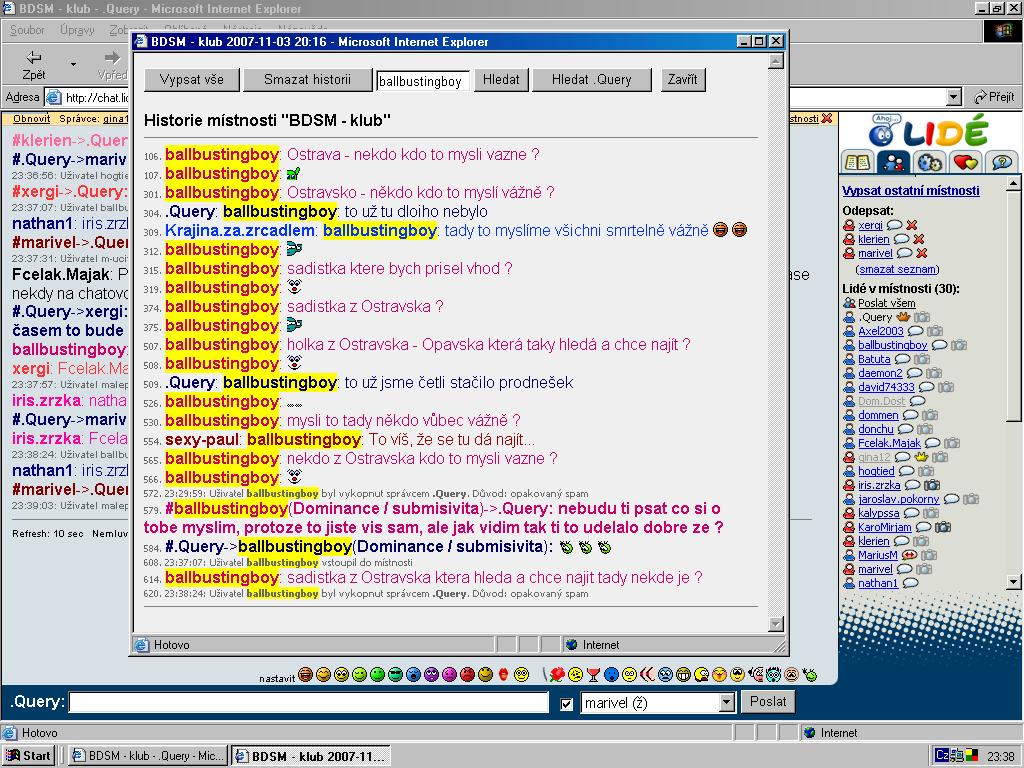This screenshot has height=768, width=1024.
Task: Click speech bubble icon next to ballbustingboy in user list
Action: point(939,345)
